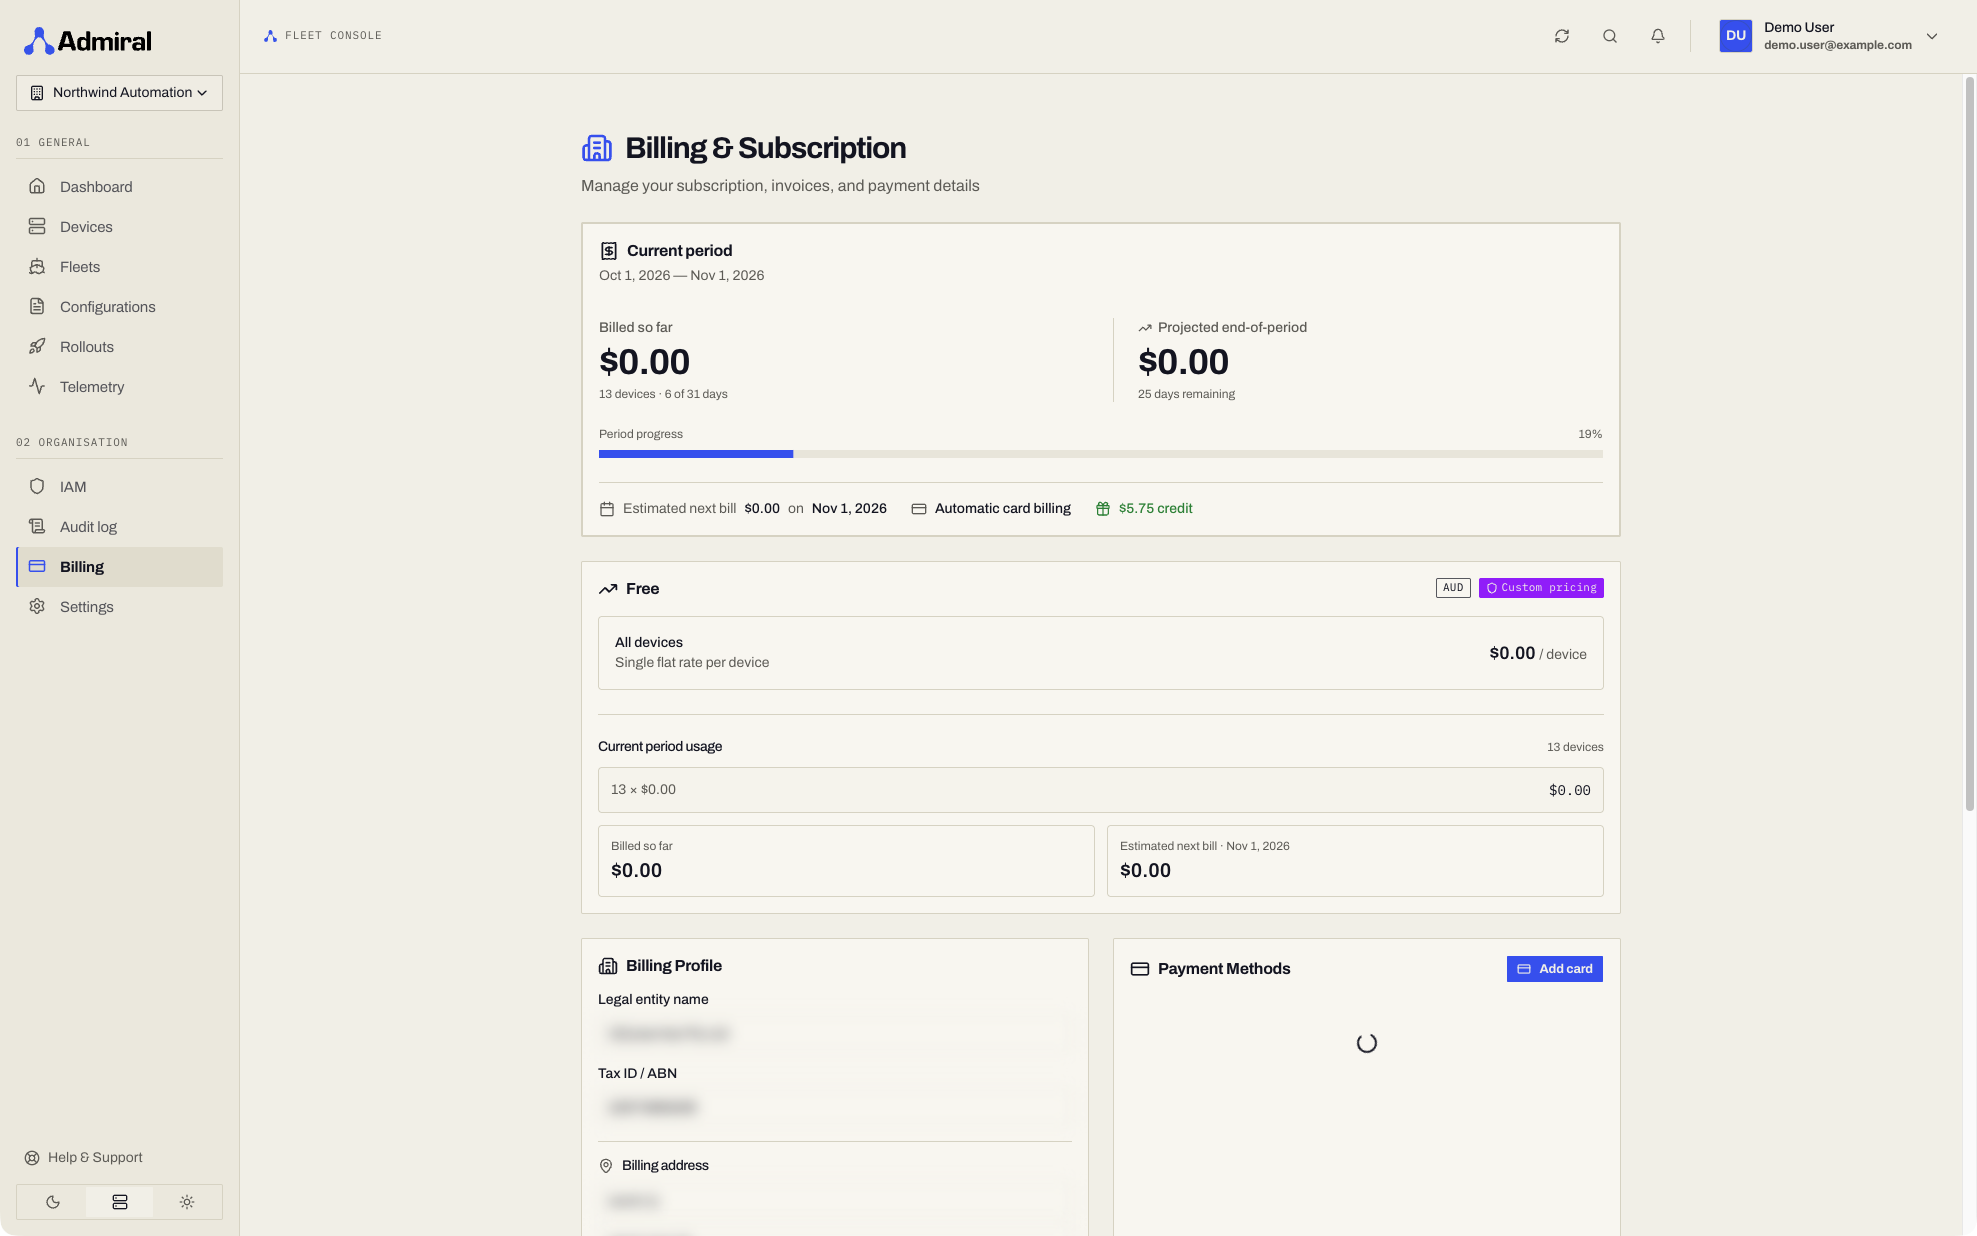Click the $5.75 credit label

pos(1155,509)
